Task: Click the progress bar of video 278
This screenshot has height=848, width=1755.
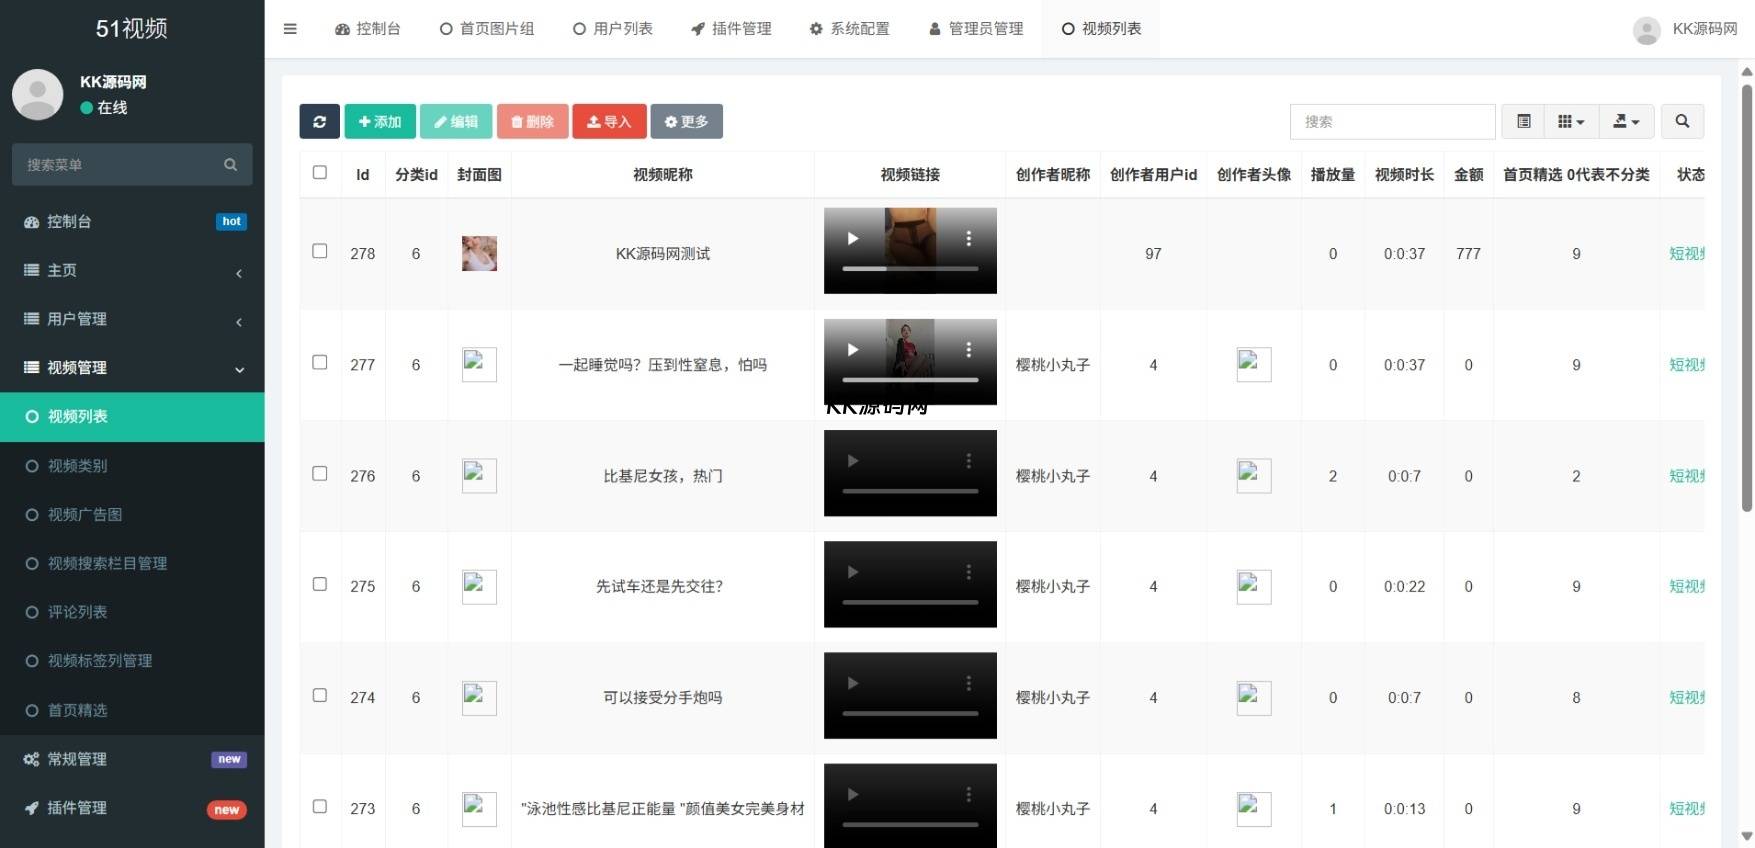Action: 910,269
